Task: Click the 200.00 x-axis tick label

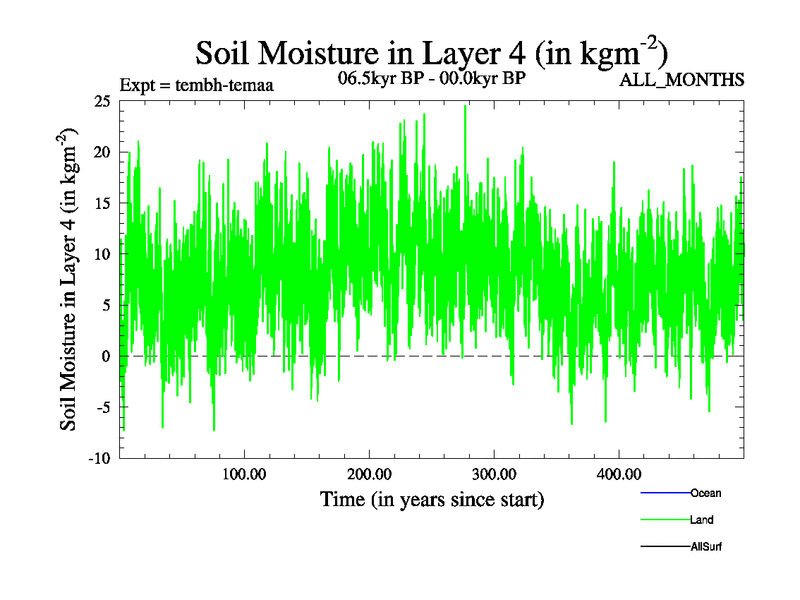Action: click(x=369, y=473)
